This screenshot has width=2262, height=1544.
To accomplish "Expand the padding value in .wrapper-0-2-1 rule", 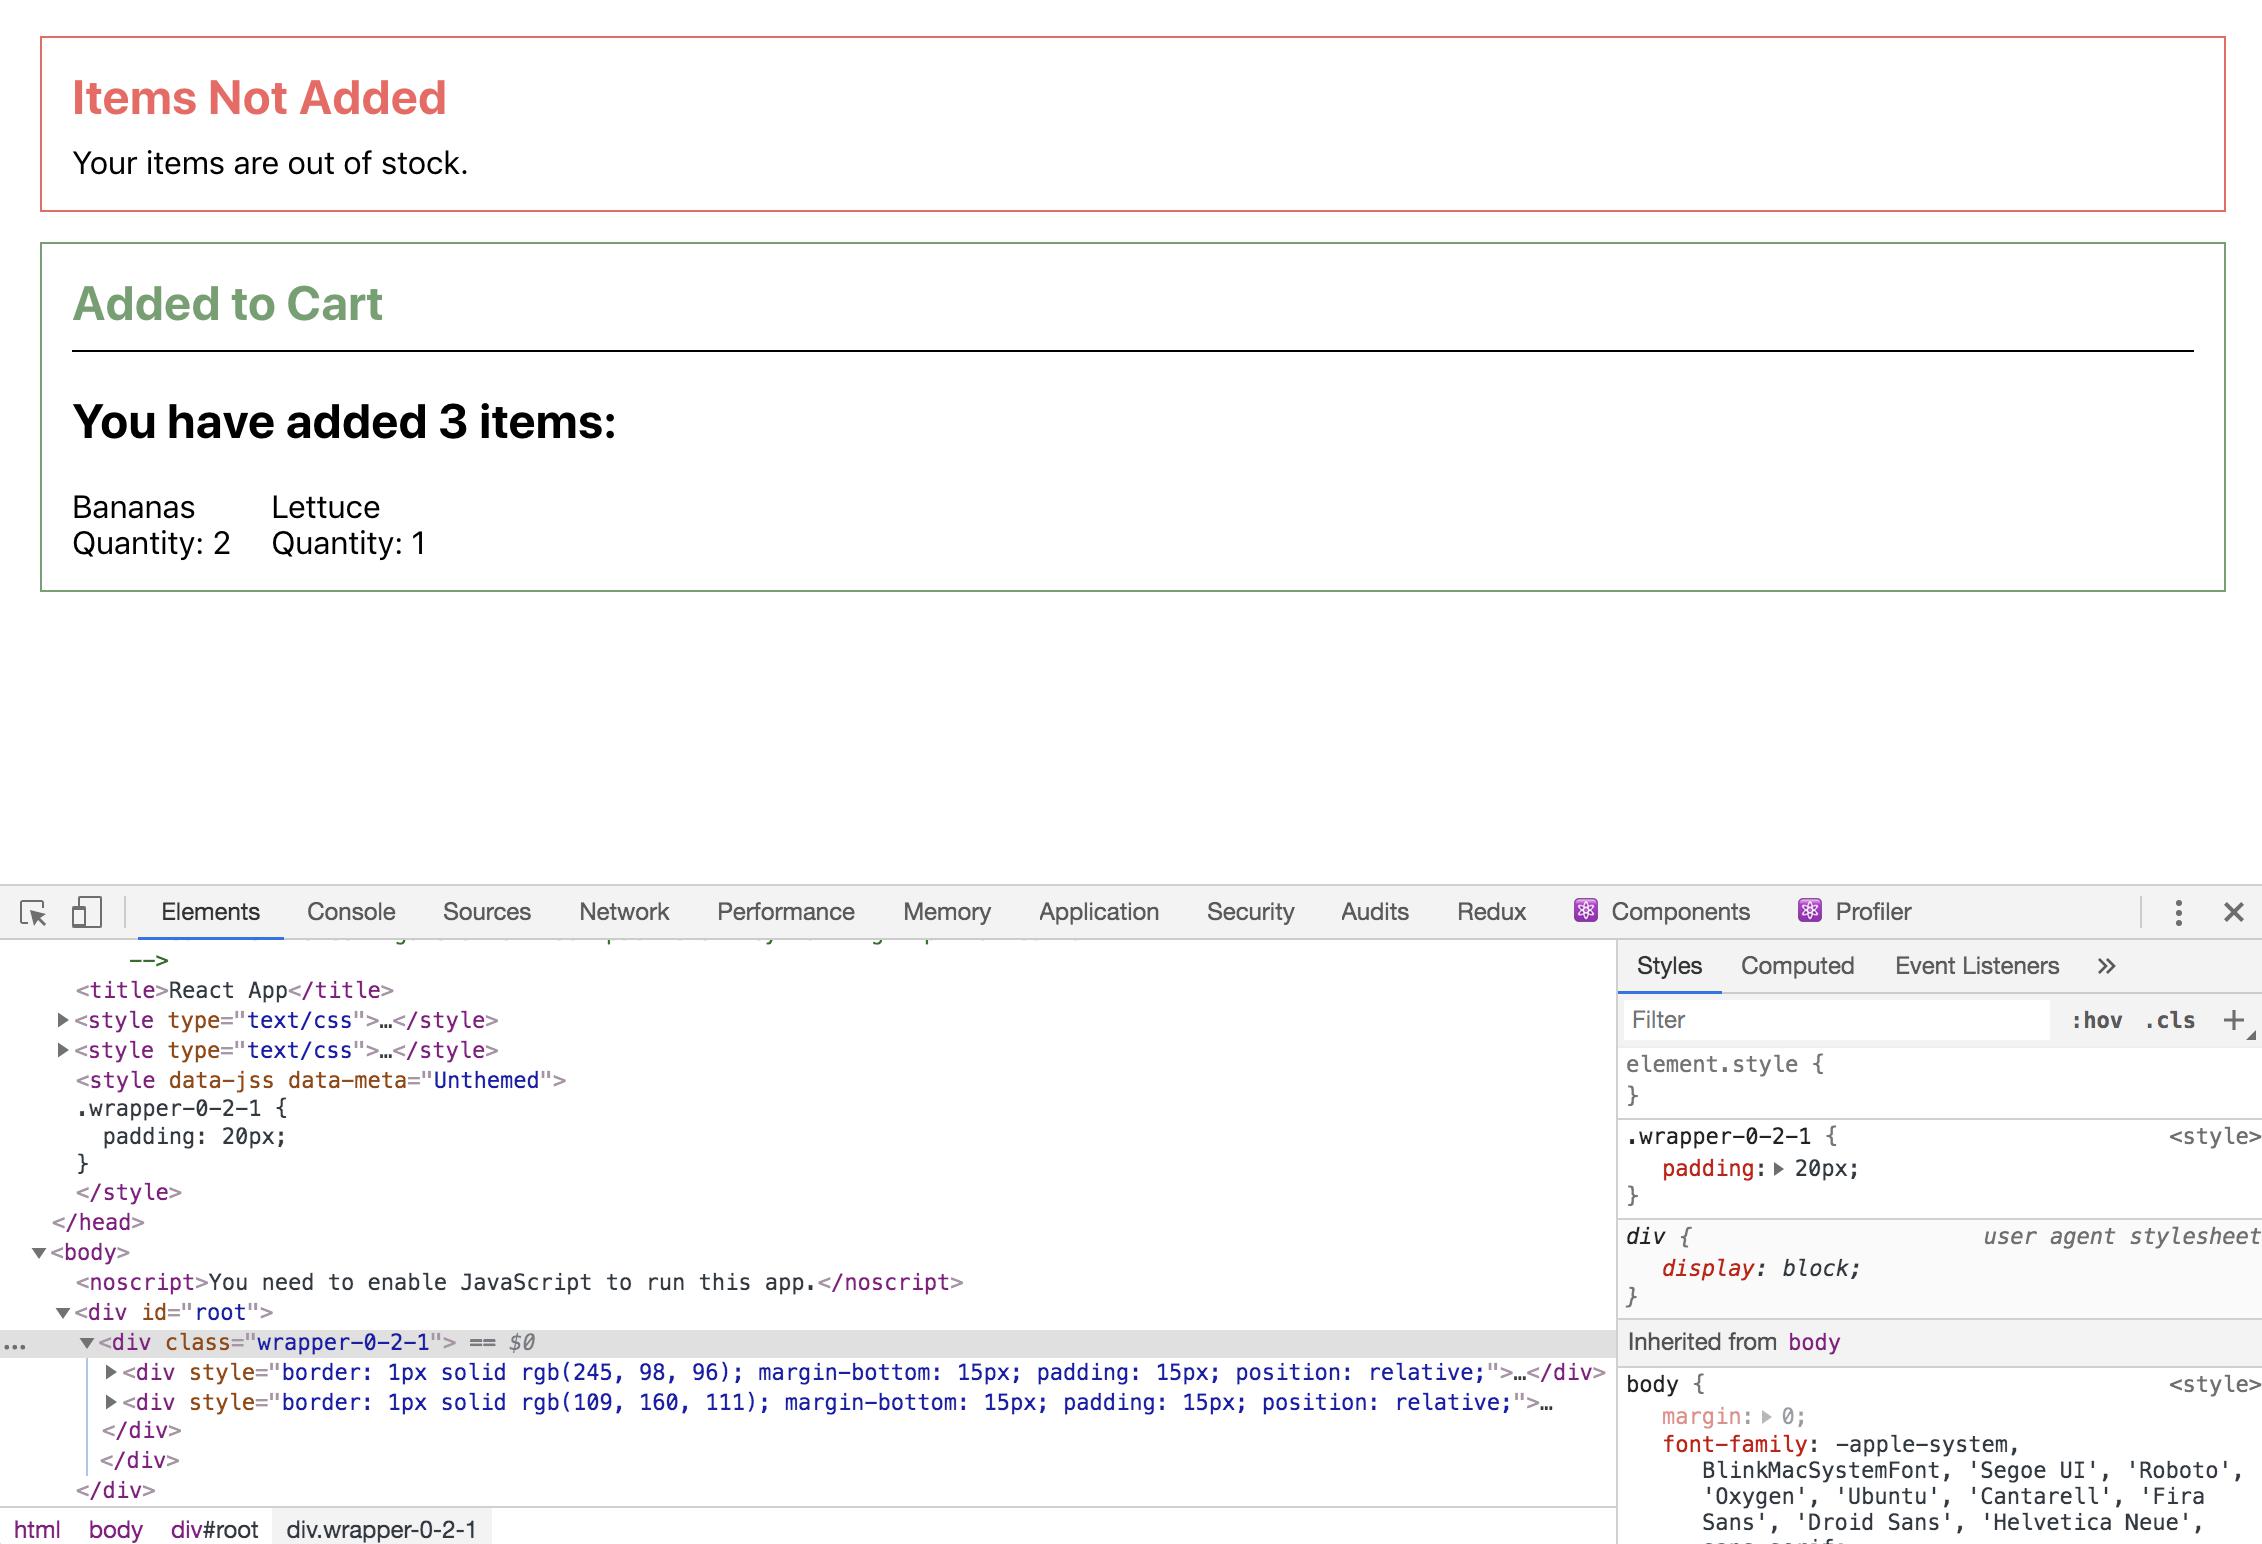I will click(1779, 1168).
